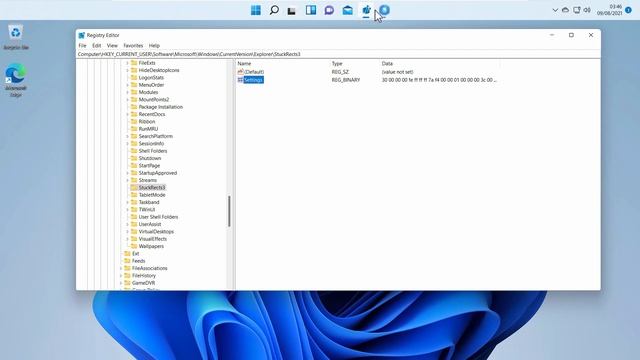The image size is (640, 360).
Task: Select the Shutdown folder icon
Action: [134, 158]
